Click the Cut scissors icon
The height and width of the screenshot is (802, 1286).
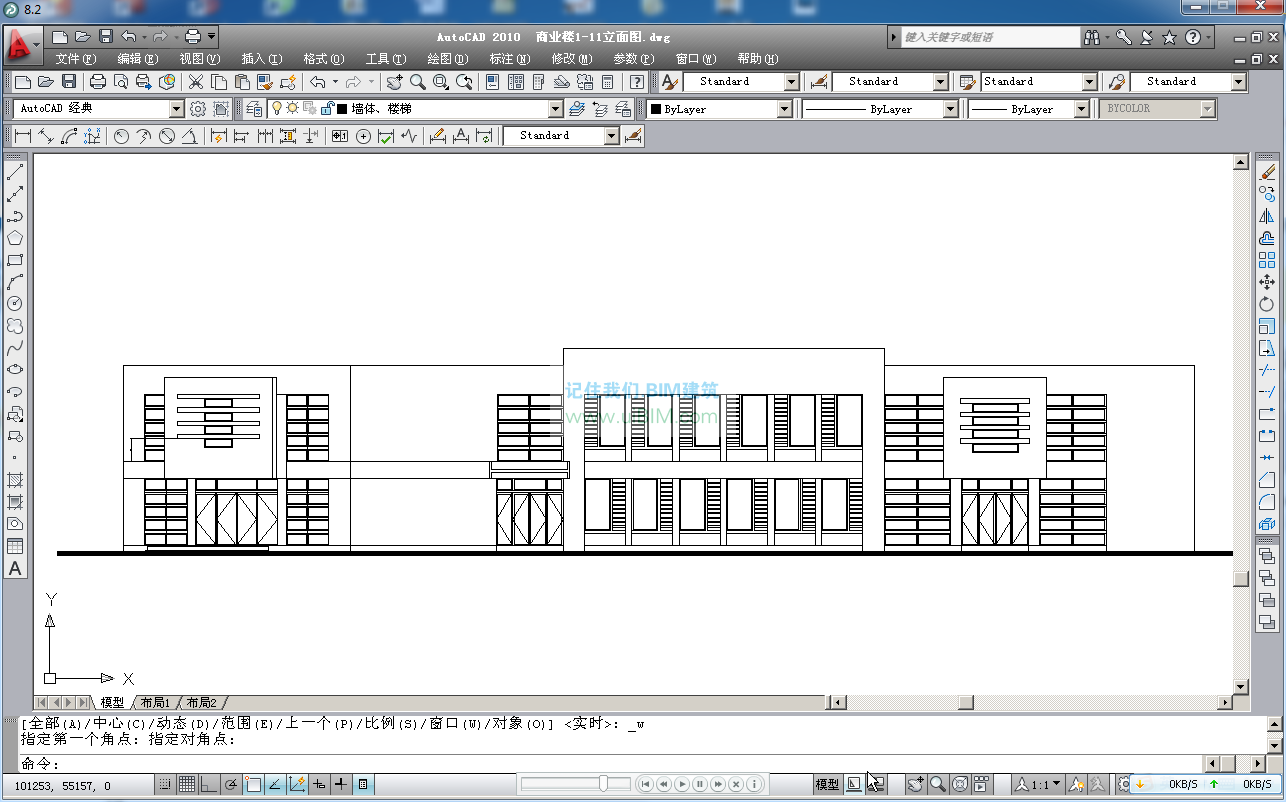(196, 82)
